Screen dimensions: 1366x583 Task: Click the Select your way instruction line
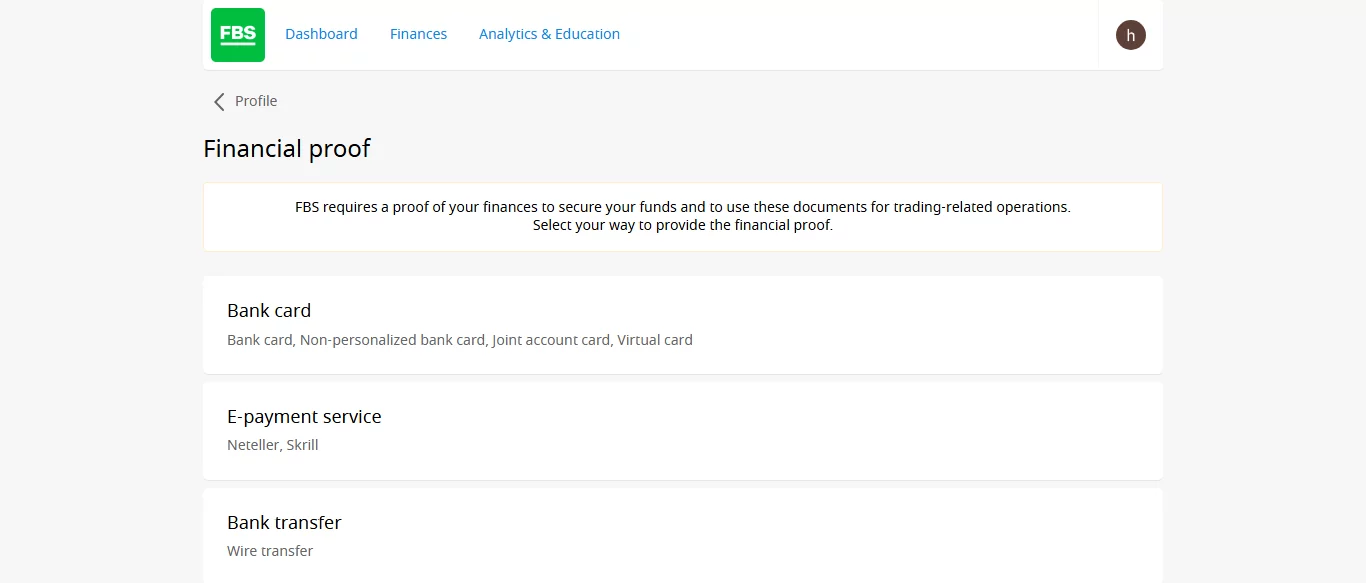pyautogui.click(x=683, y=225)
